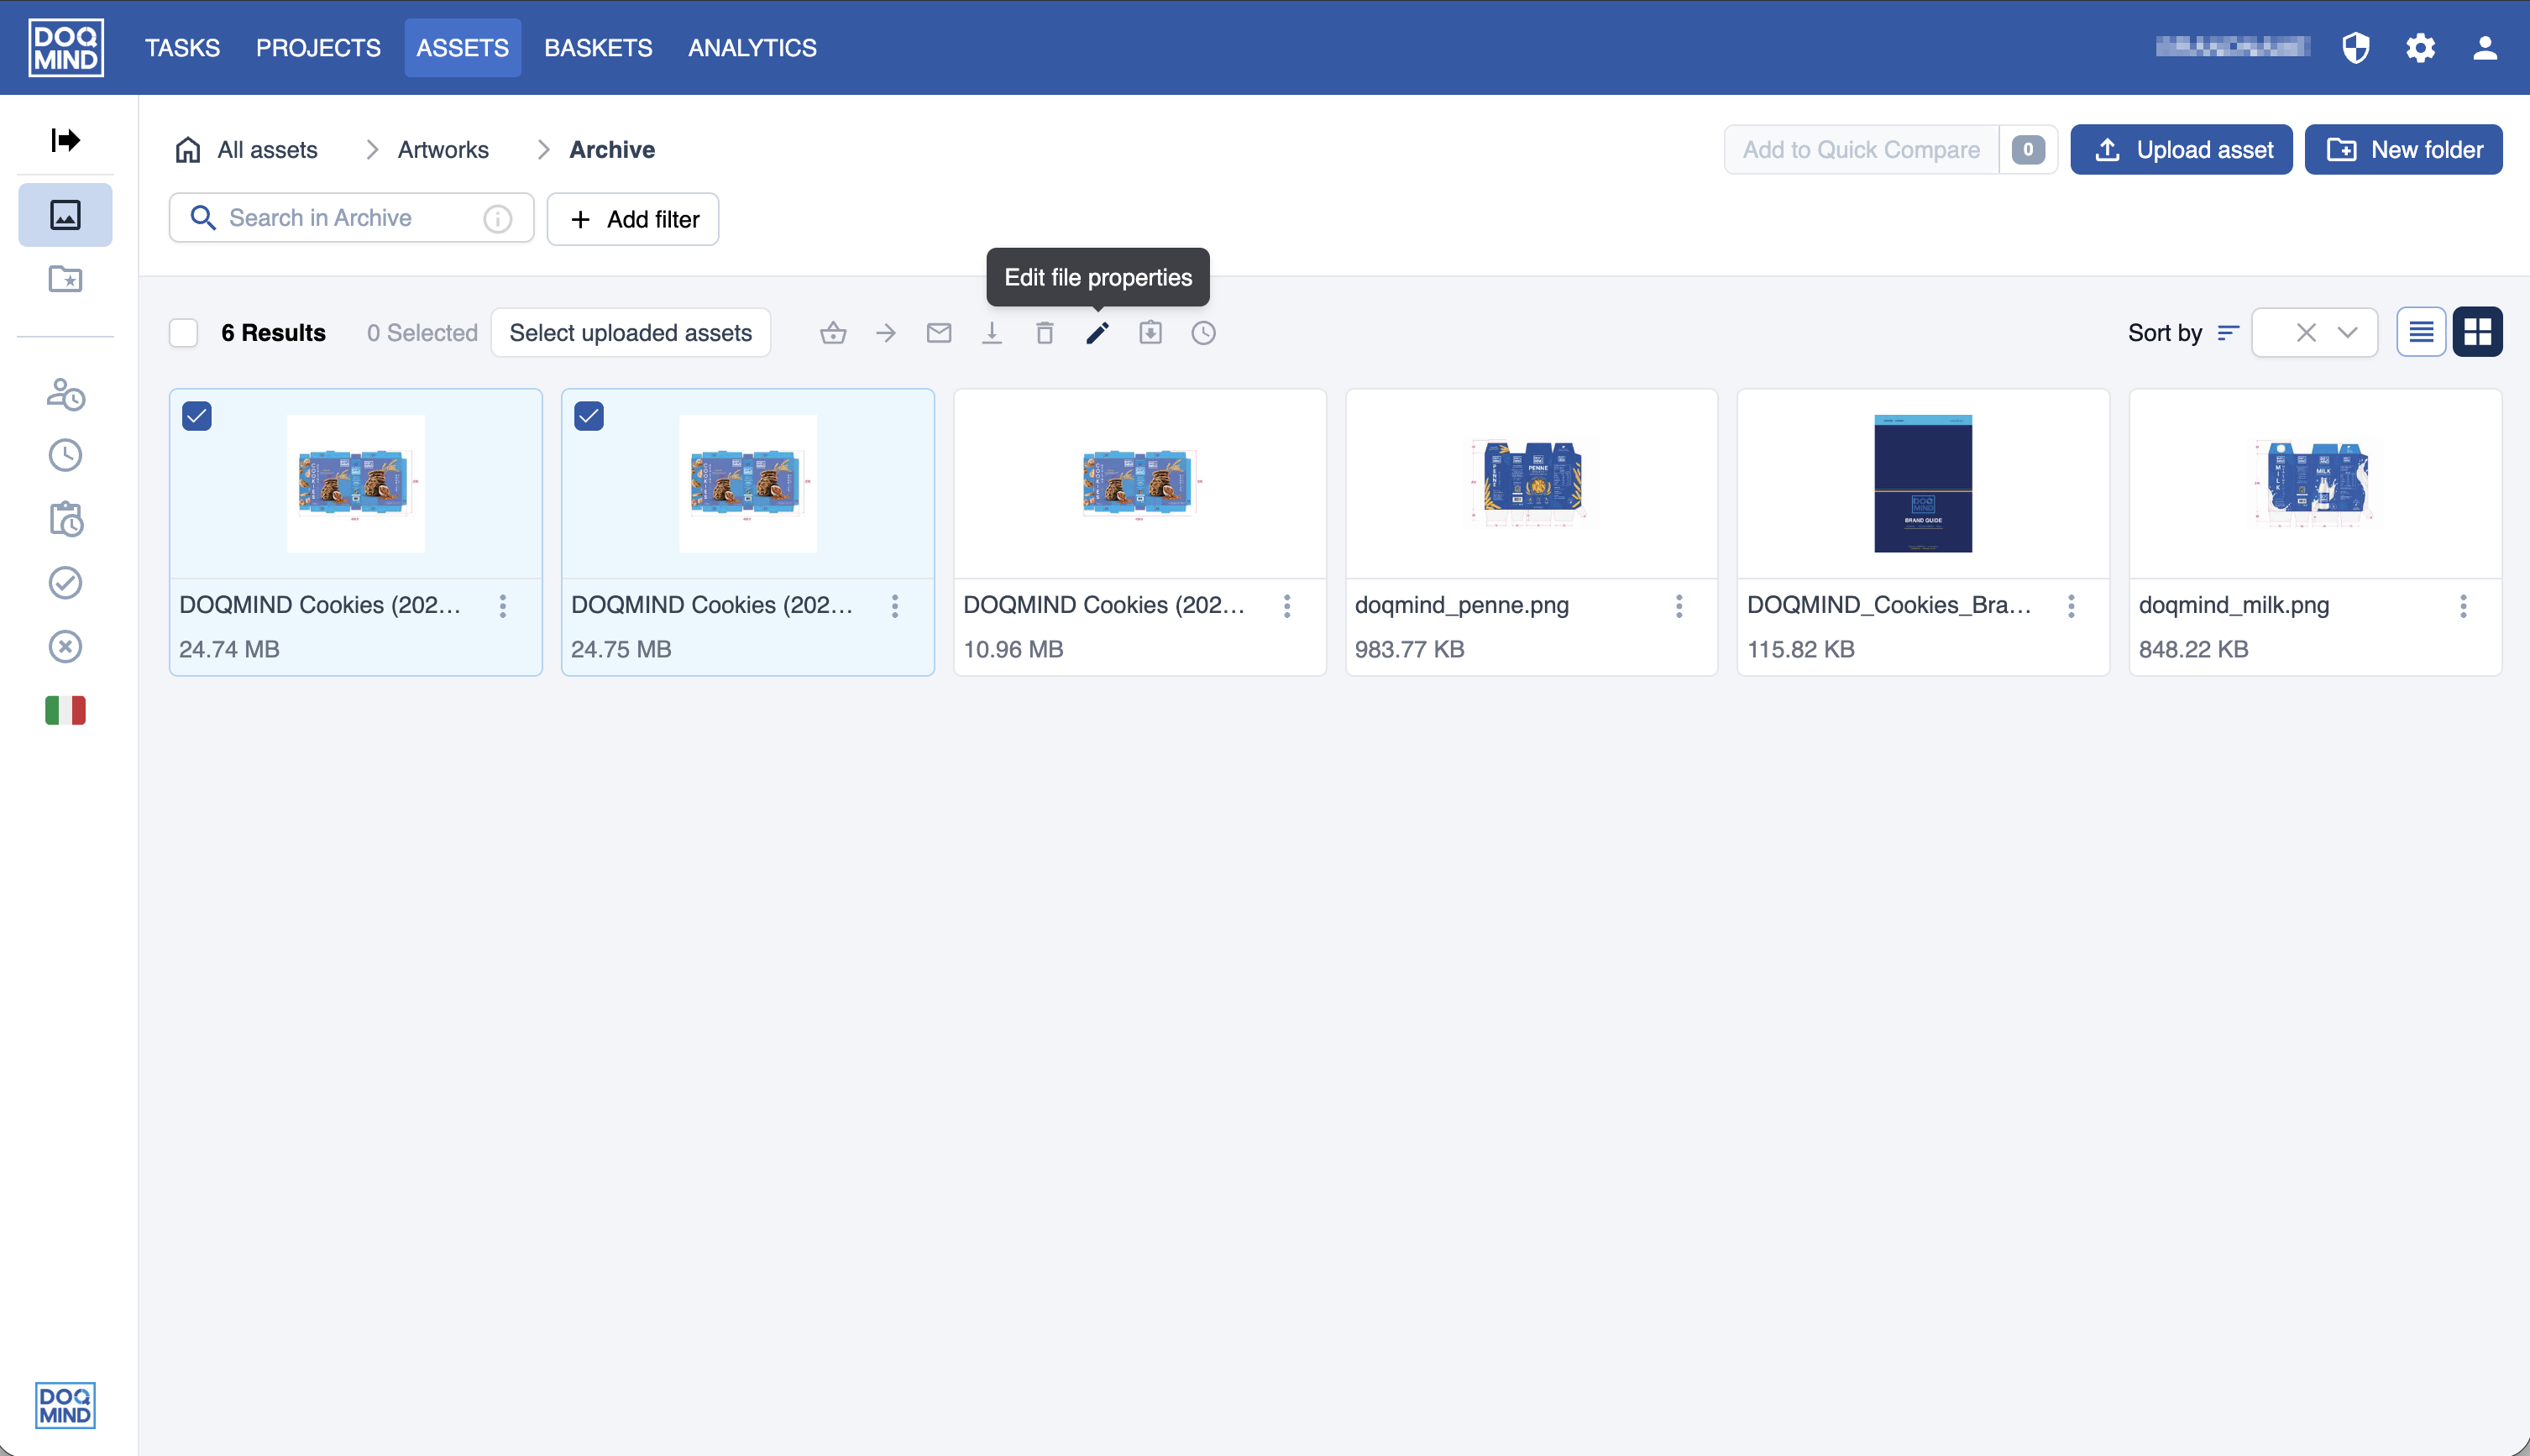The height and width of the screenshot is (1456, 2530).
Task: Delete selected assets with trash icon
Action: coord(1045,333)
